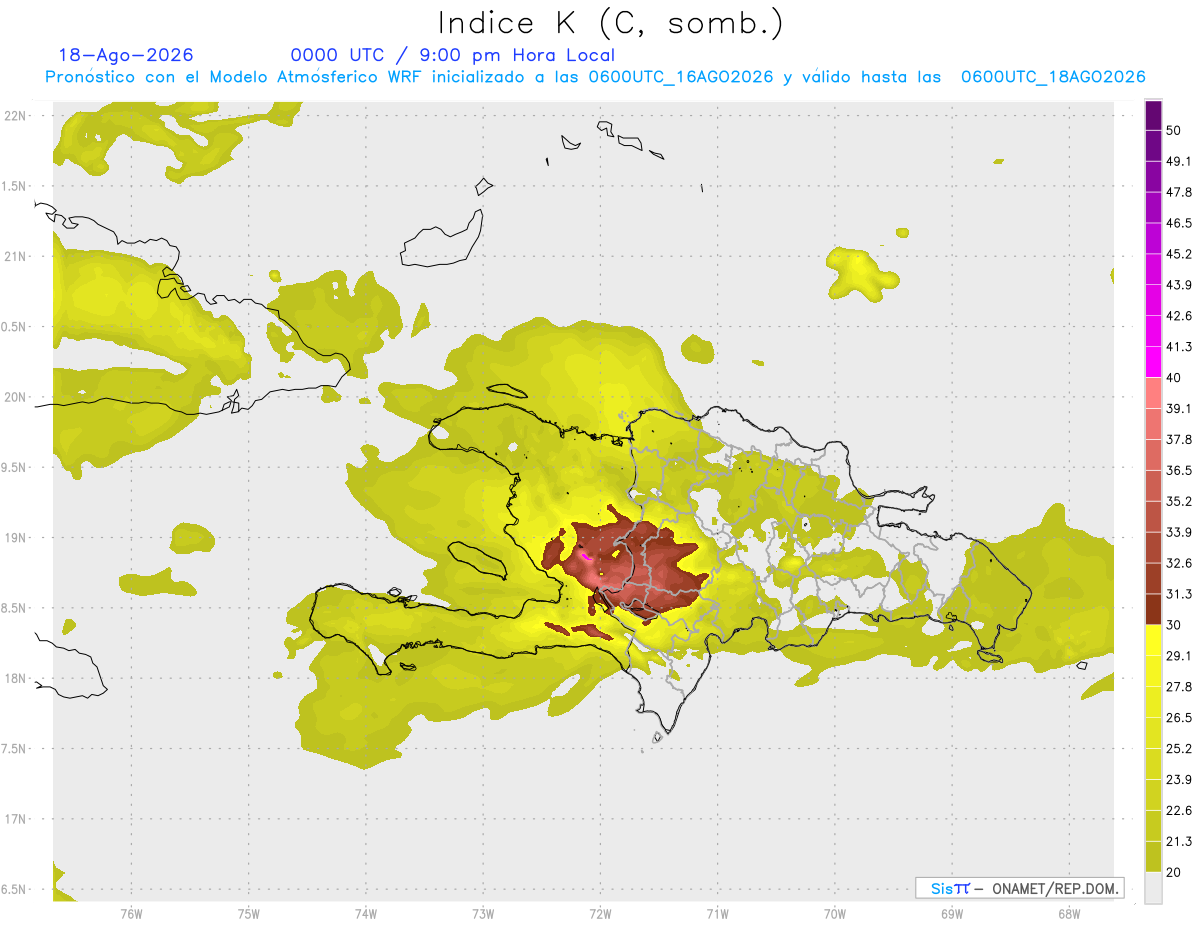1200x927 pixels.
Task: Click the '30' color scale label
Action: click(x=1174, y=625)
